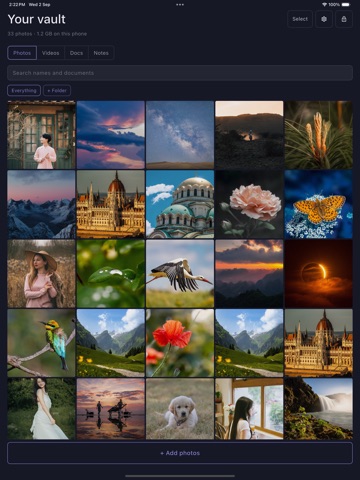Tap the vault storage summary line
360x480 pixels.
pos(47,34)
